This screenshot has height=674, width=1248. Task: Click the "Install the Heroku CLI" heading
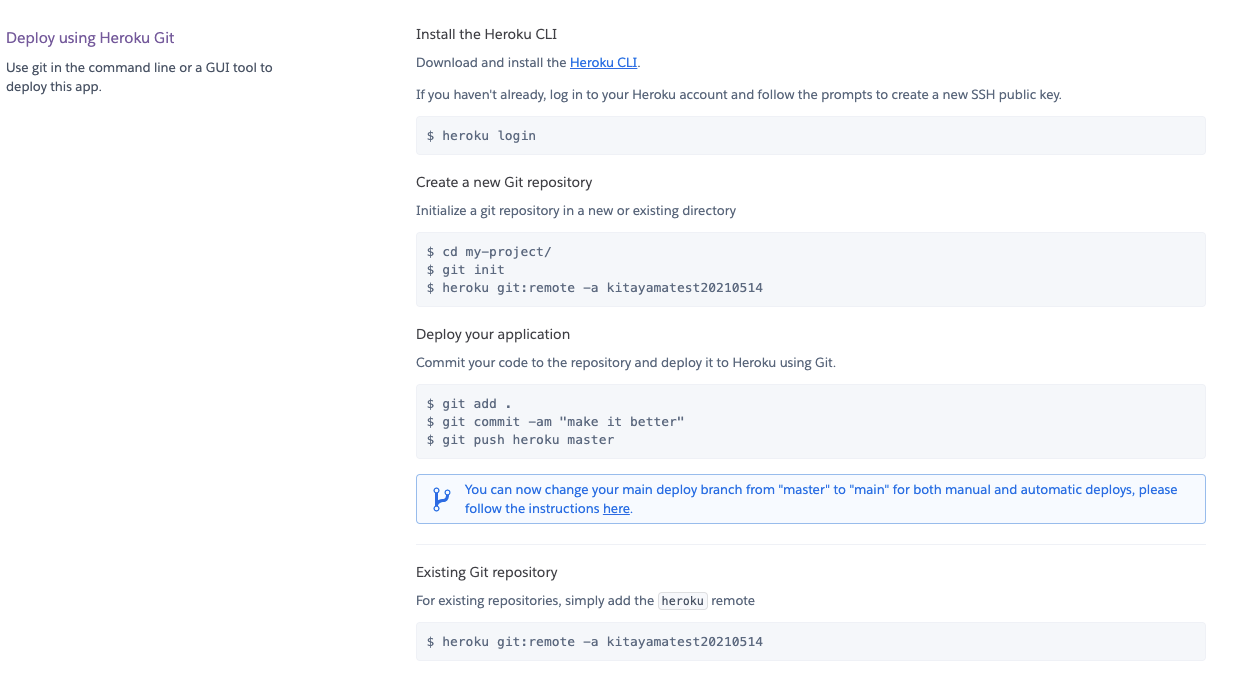point(486,34)
